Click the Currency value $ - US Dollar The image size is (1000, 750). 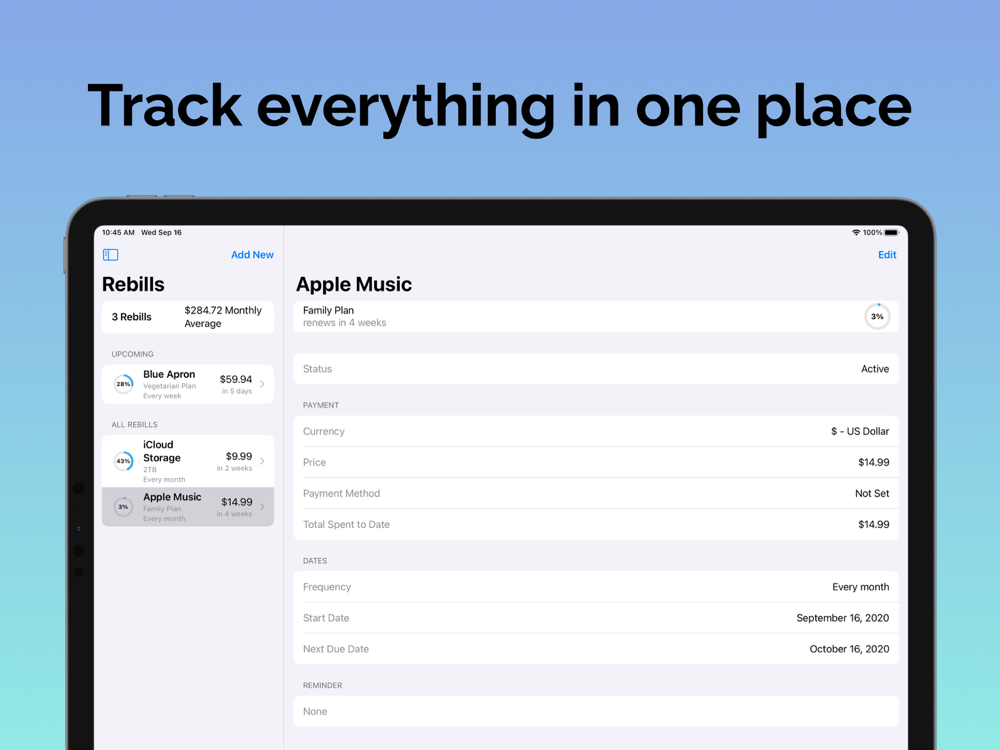860,431
